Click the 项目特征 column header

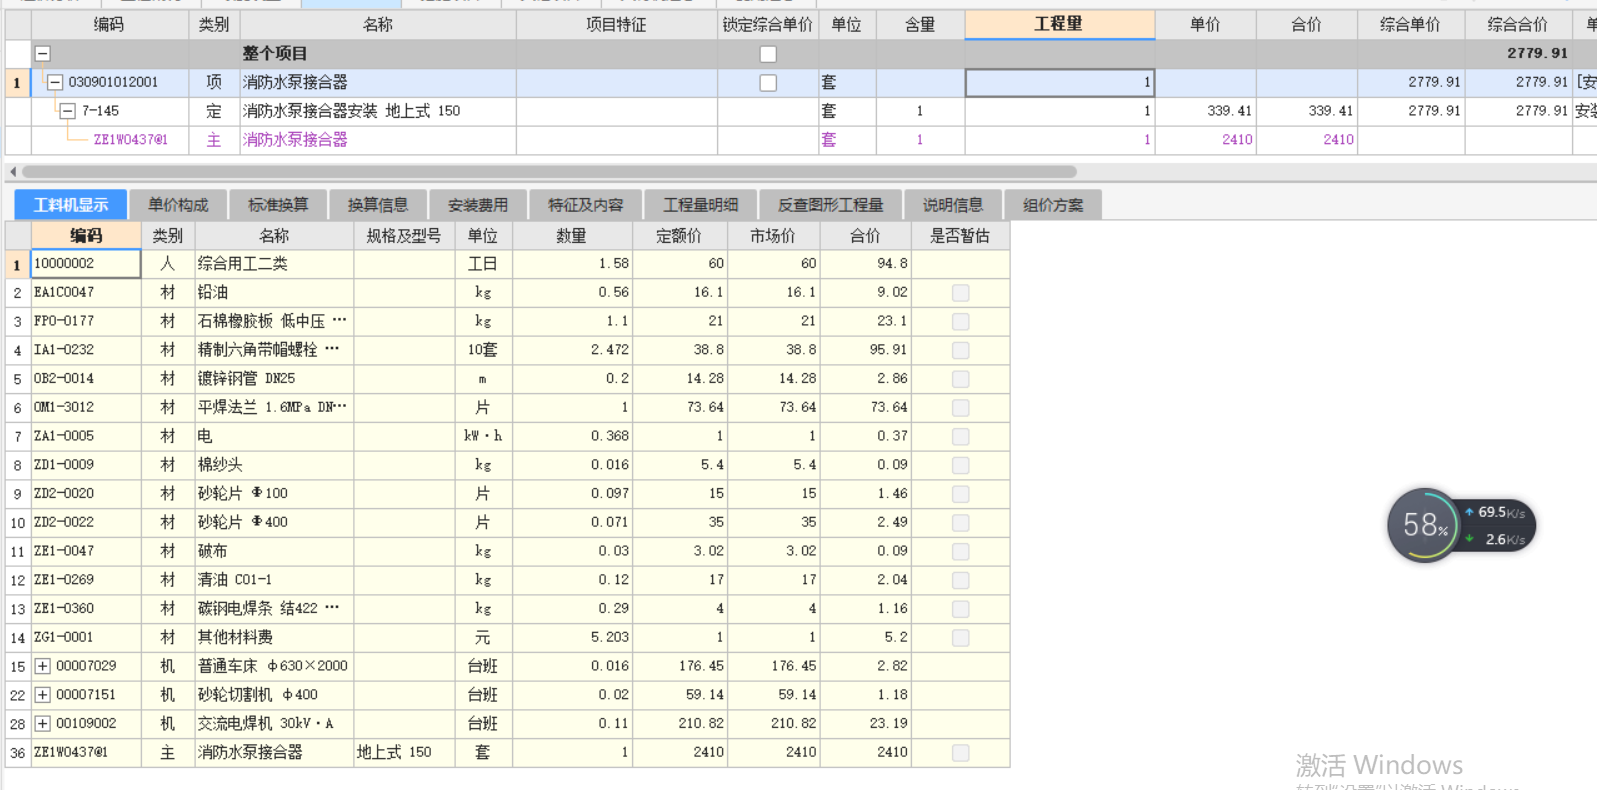616,24
